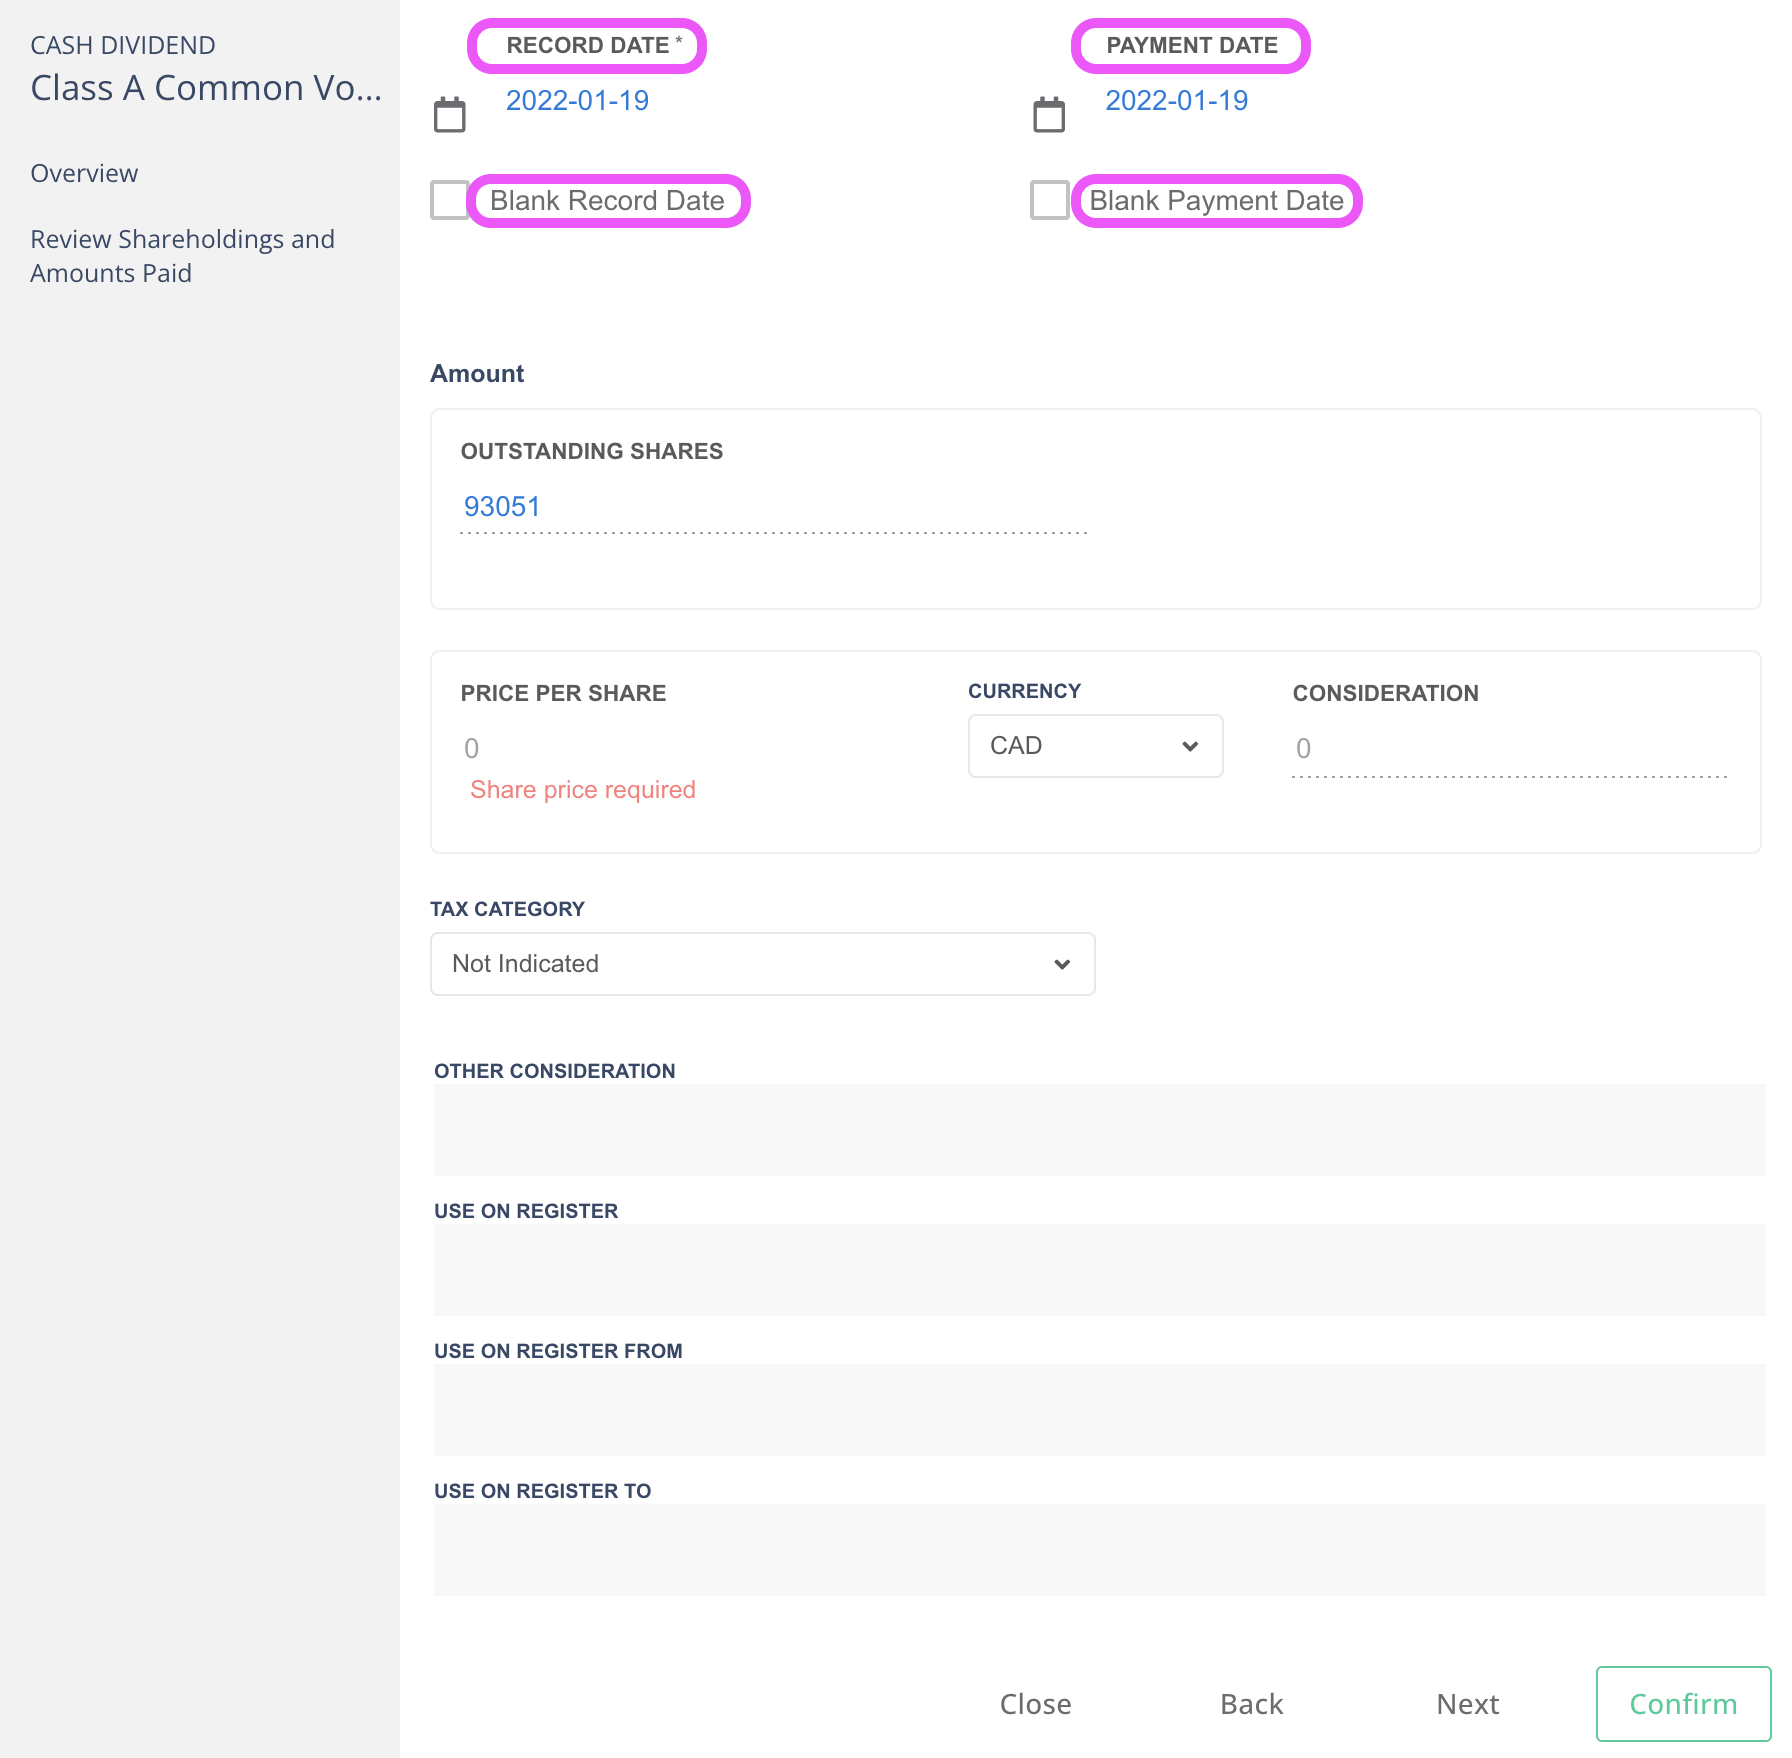Focus the Use On Register From field
Viewport: 1792px width, 1758px height.
click(1099, 1410)
